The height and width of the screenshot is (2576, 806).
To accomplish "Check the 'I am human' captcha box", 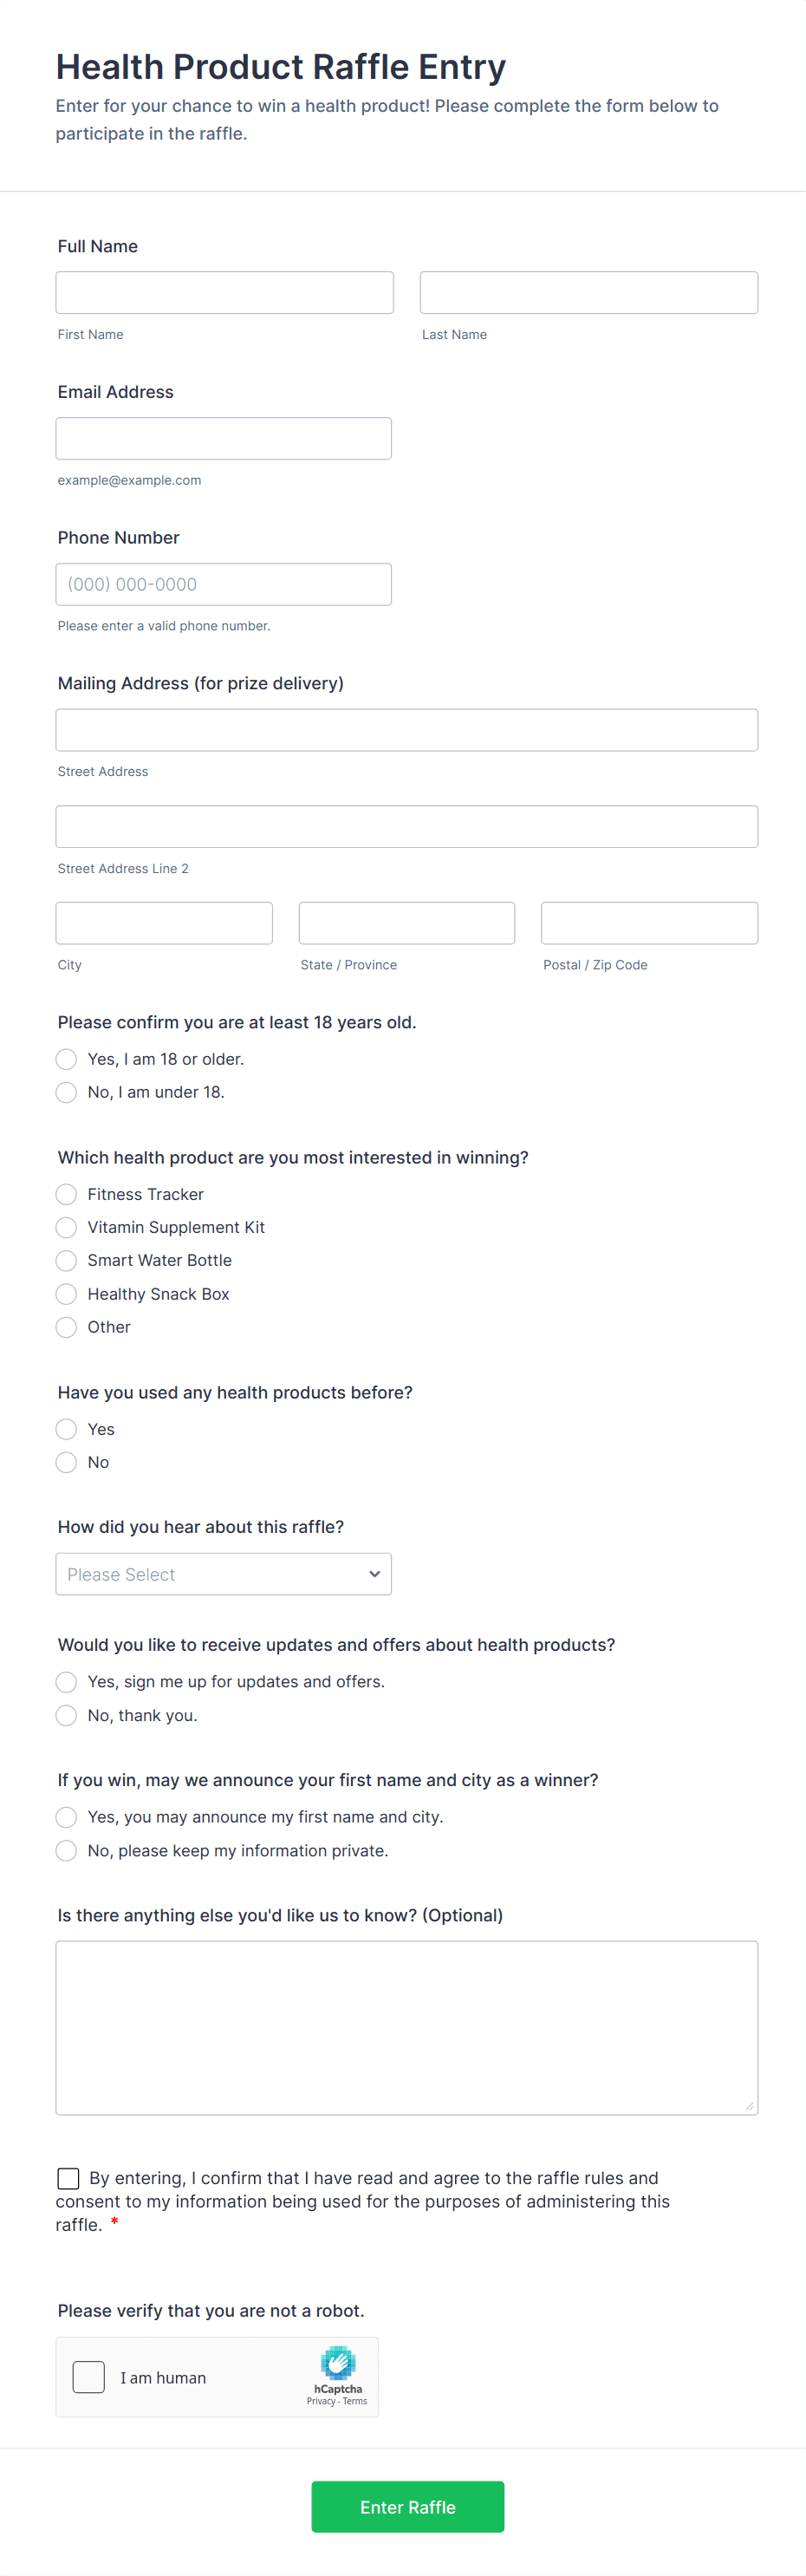I will click(x=88, y=2377).
